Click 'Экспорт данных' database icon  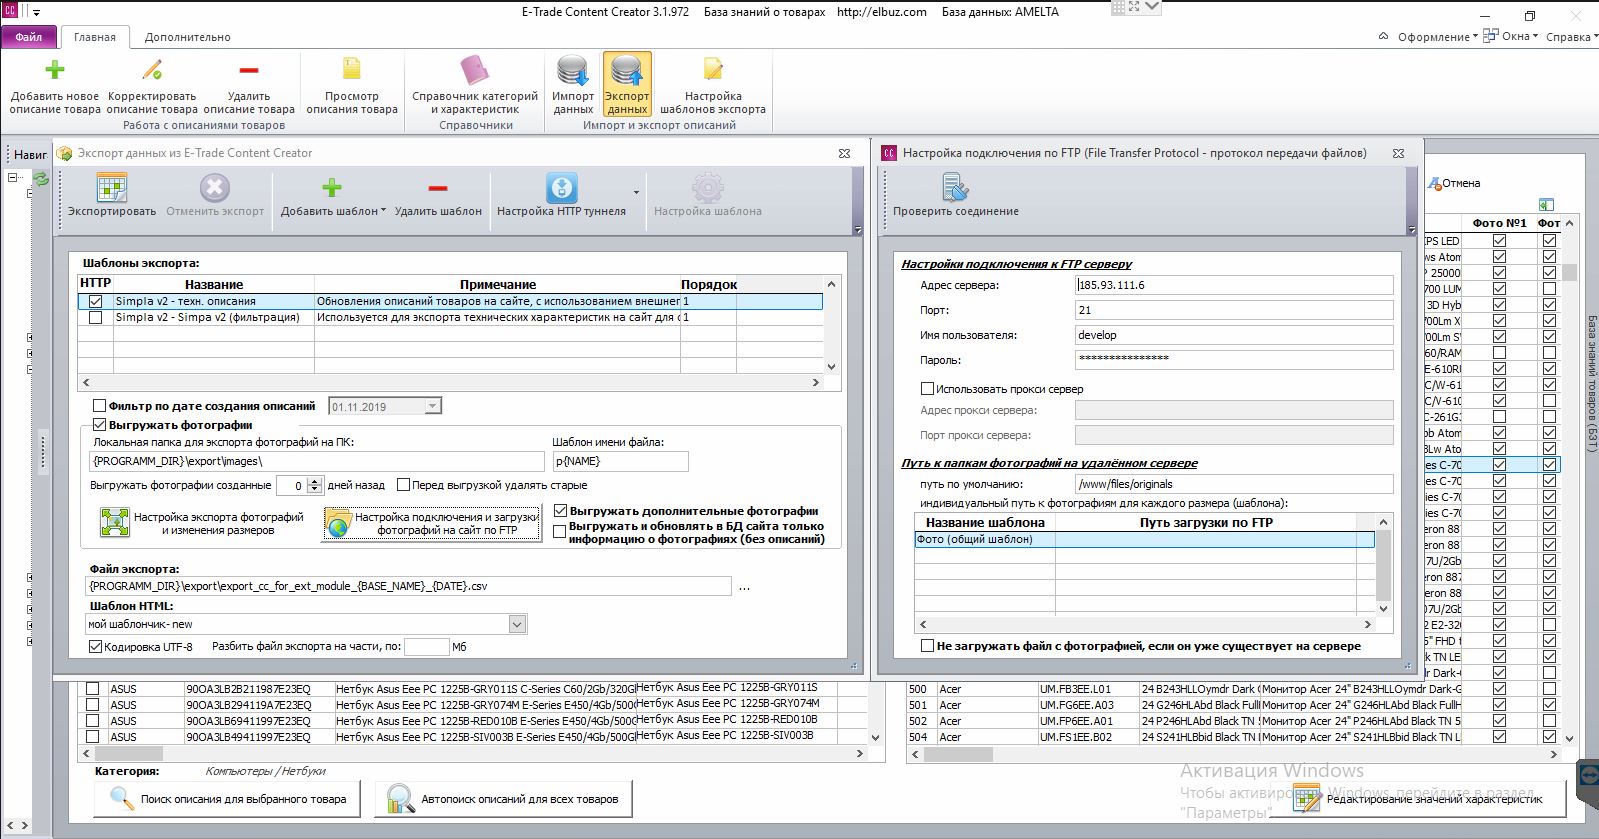[627, 71]
